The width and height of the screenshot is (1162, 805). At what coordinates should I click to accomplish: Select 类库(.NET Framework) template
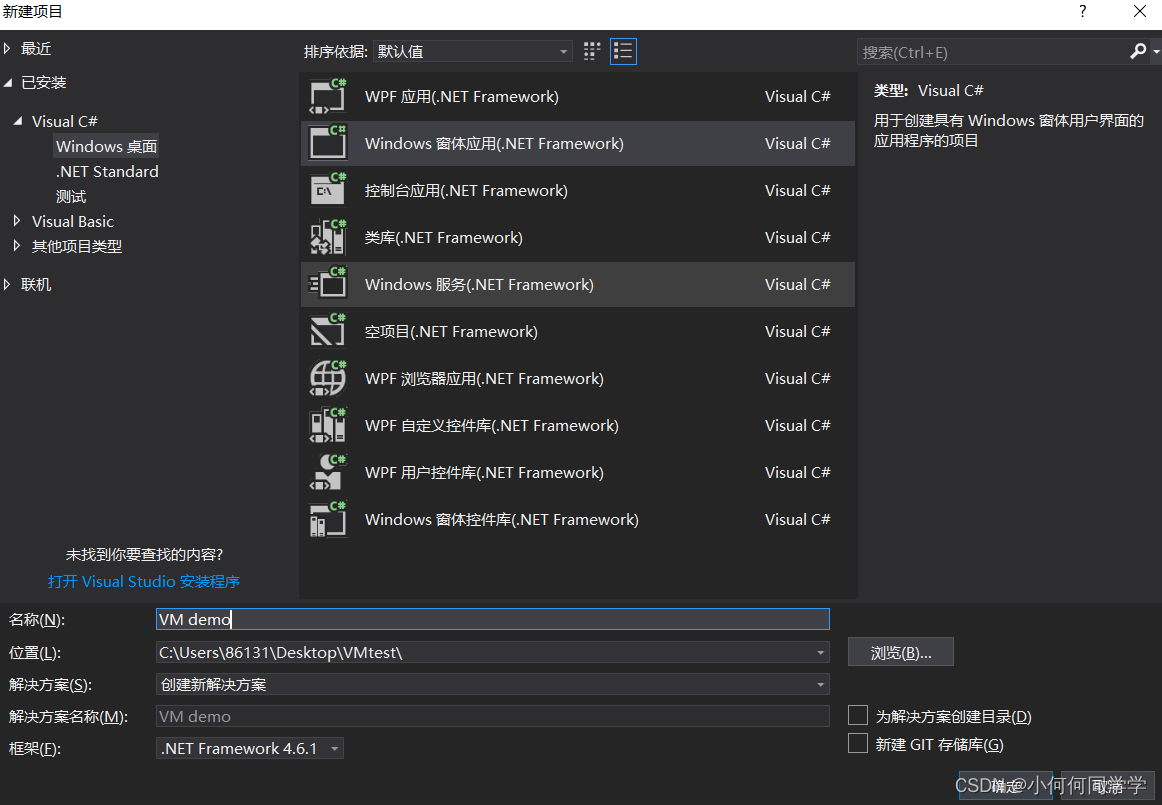pos(578,237)
